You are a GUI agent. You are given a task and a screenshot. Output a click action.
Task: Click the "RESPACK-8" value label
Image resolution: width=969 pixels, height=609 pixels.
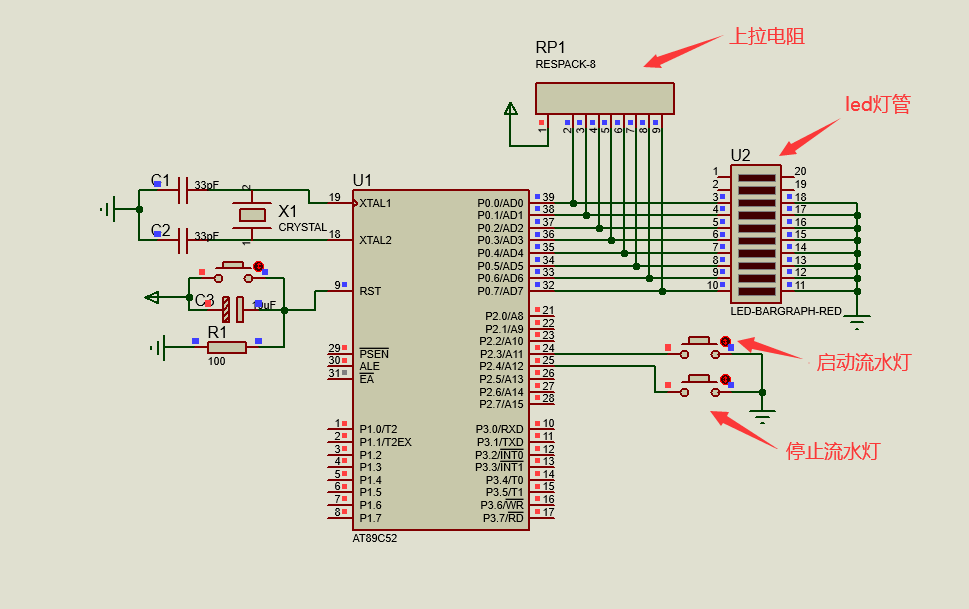[565, 64]
